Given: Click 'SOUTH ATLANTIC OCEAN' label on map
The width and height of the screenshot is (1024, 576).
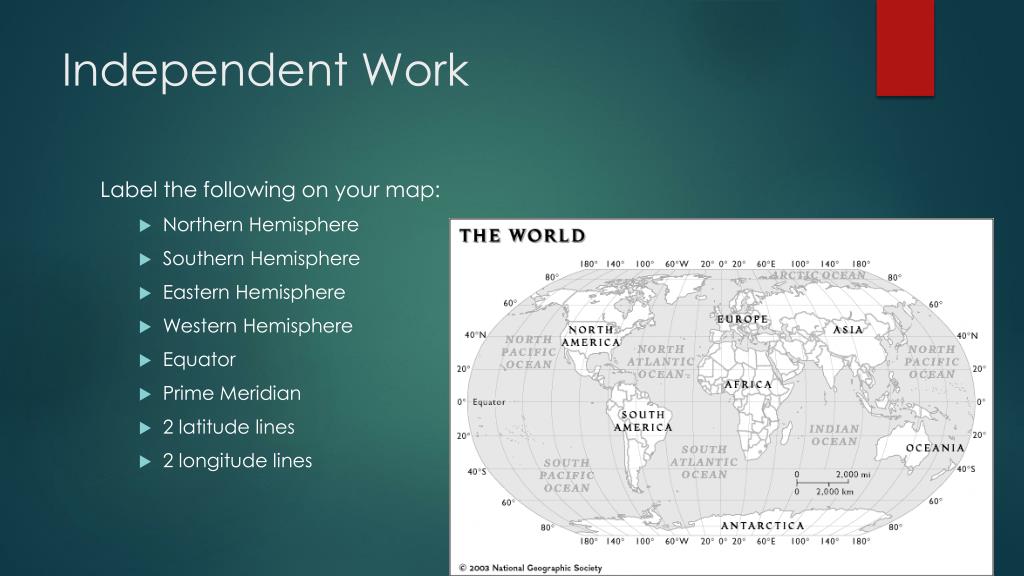Looking at the screenshot, I should tap(704, 462).
